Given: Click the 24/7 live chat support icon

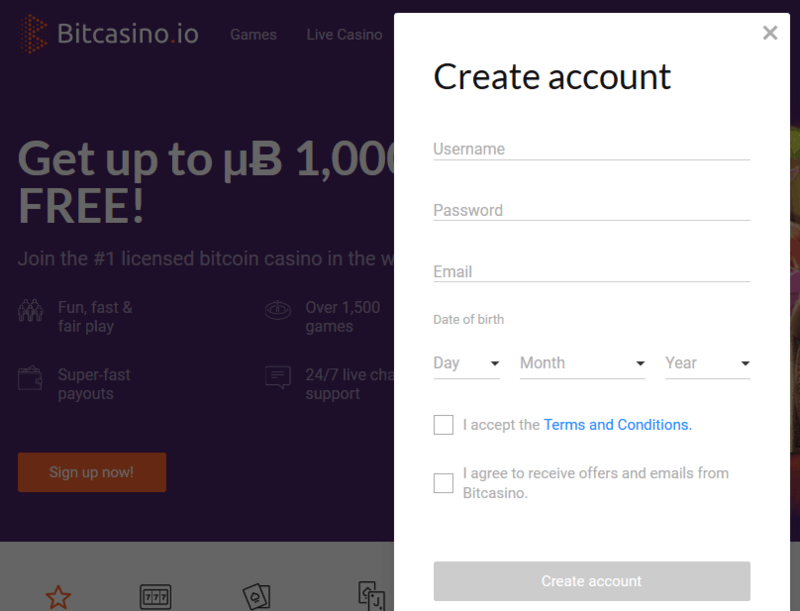Looking at the screenshot, I should coord(278,377).
